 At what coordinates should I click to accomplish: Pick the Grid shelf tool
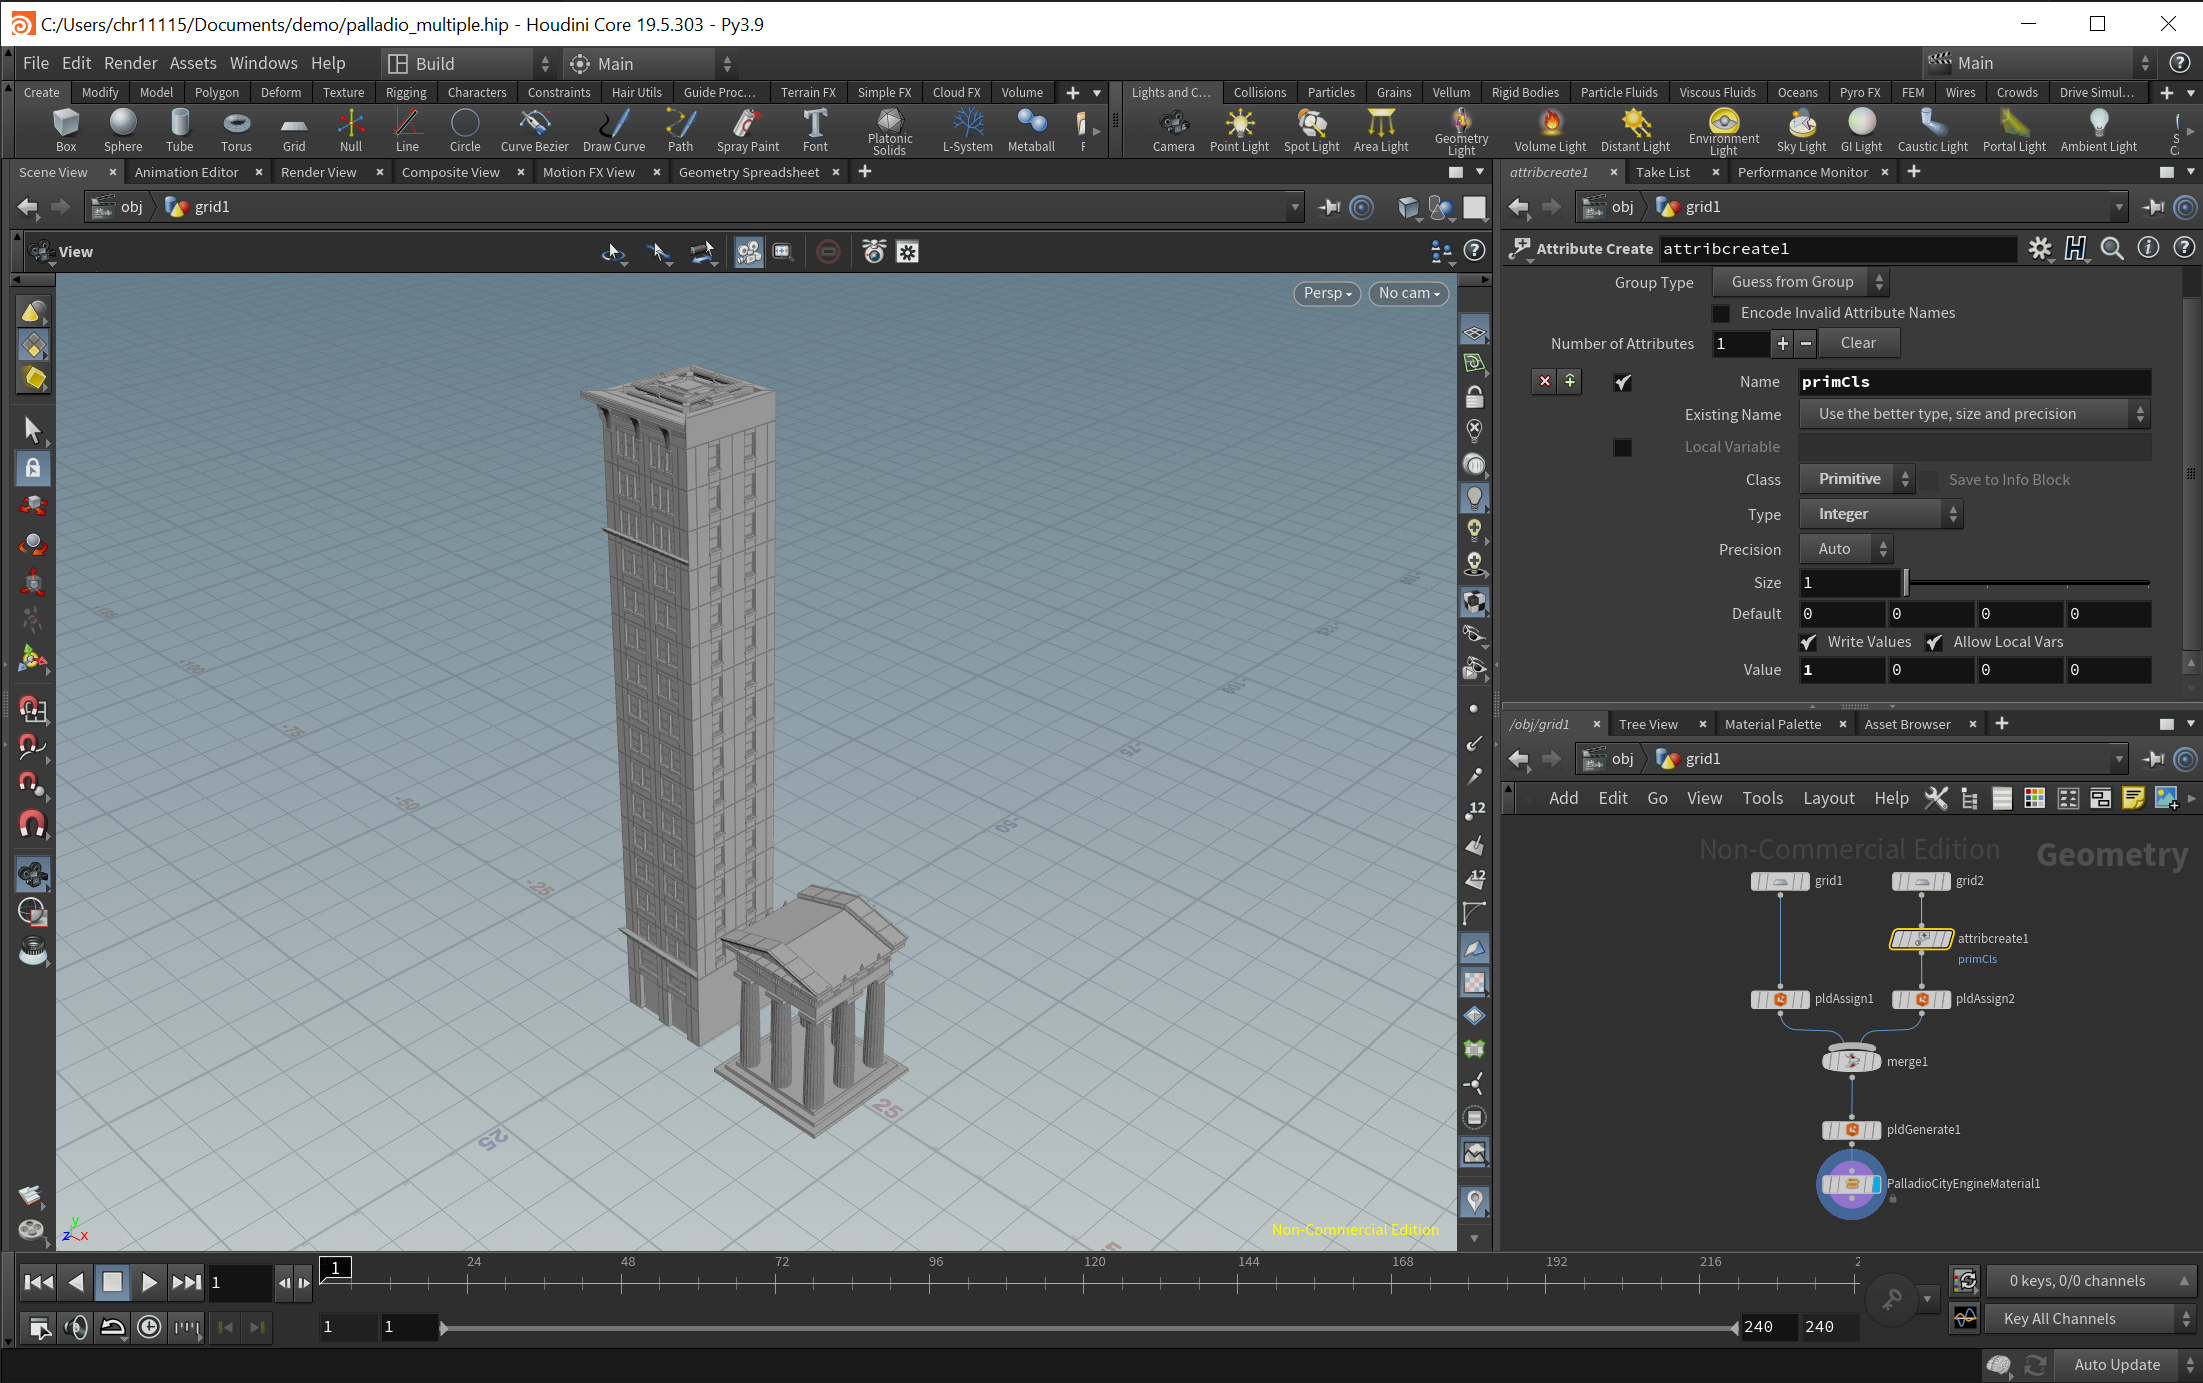pos(294,130)
